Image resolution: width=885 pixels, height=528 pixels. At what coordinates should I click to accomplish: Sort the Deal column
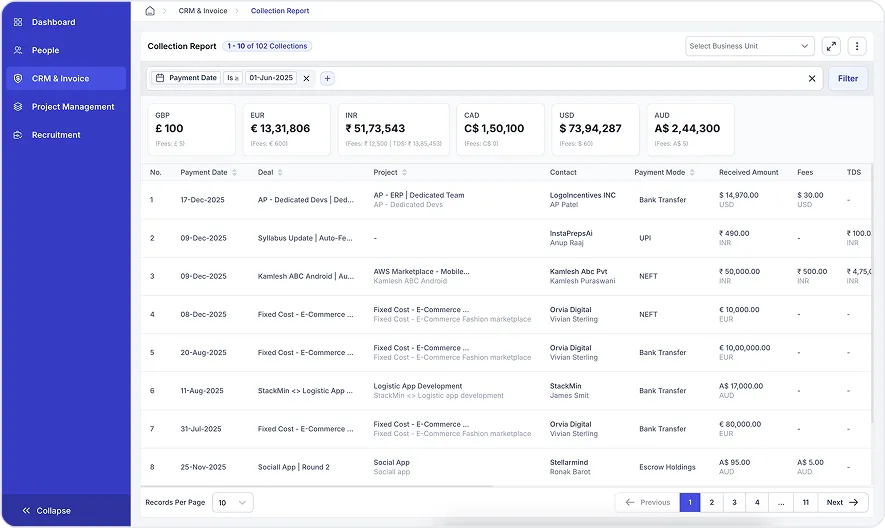tap(280, 173)
